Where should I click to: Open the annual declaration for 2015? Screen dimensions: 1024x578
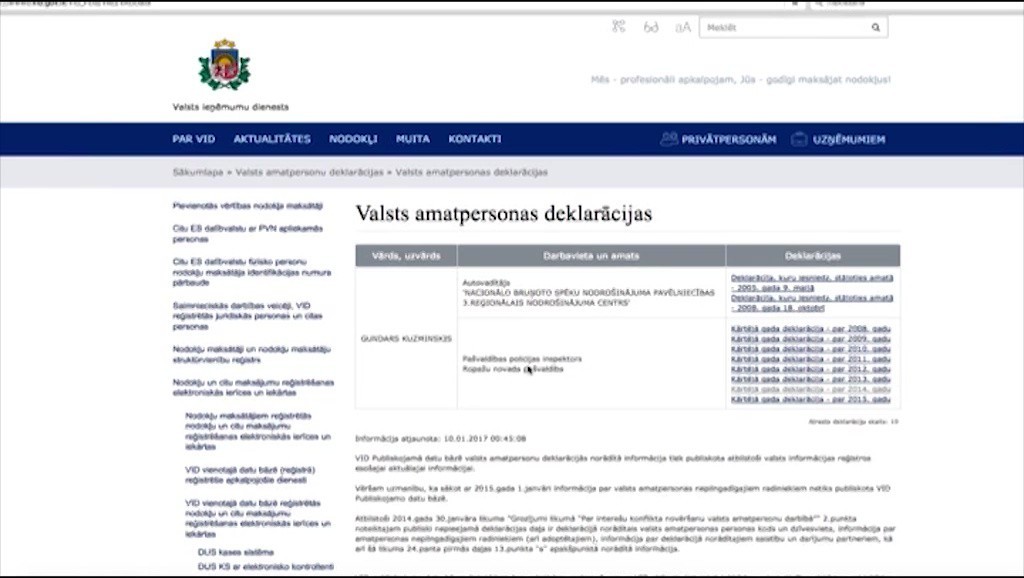coord(810,399)
